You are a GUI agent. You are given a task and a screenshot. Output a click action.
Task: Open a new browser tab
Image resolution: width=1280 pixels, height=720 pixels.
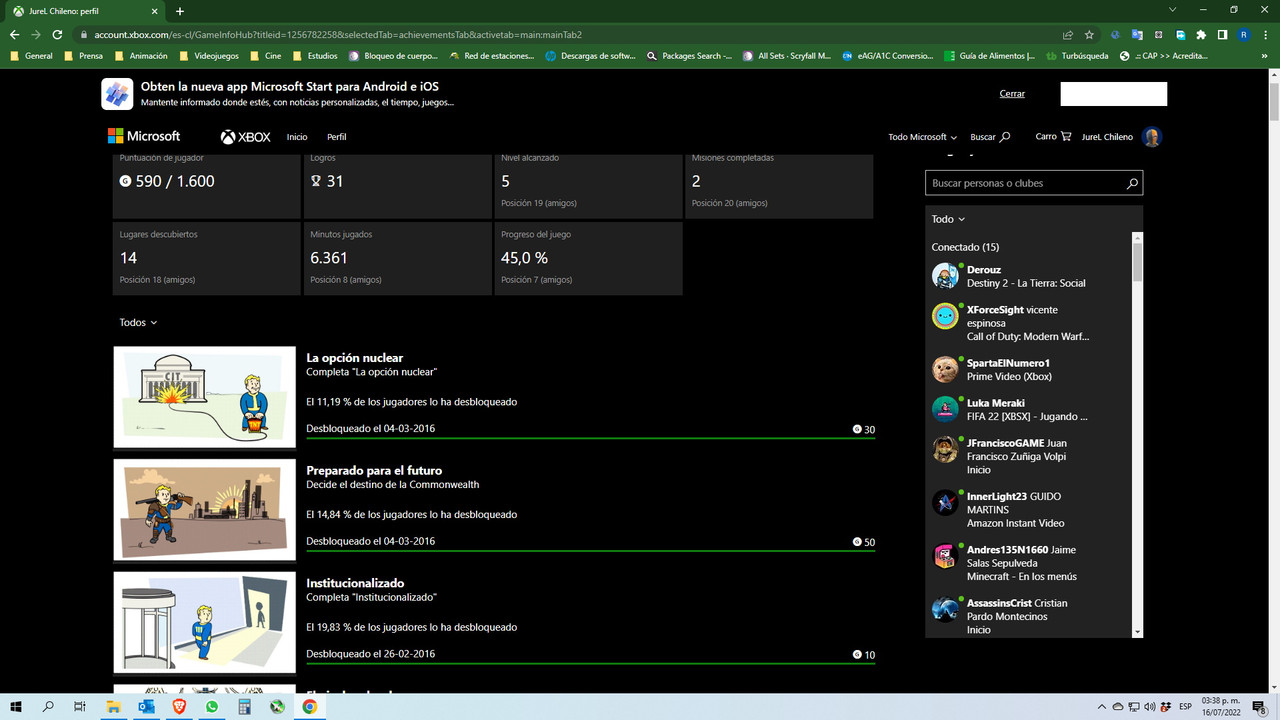pos(180,11)
